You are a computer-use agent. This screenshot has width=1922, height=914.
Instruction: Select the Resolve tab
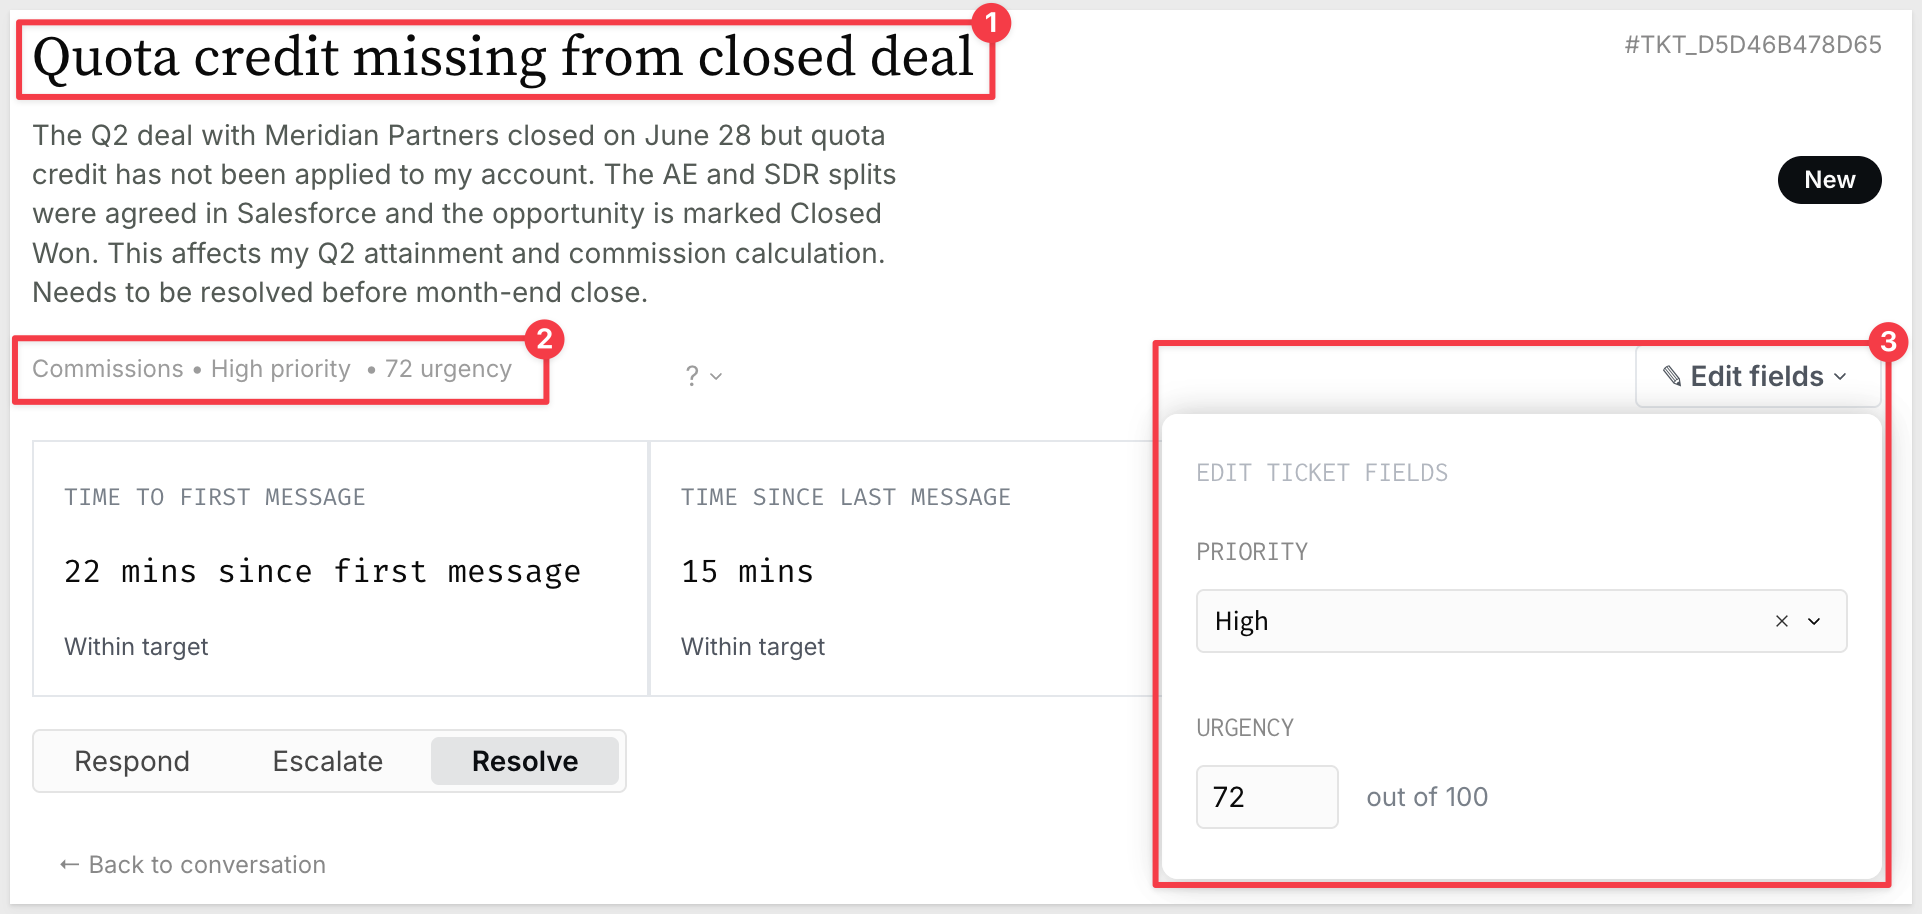[x=525, y=761]
